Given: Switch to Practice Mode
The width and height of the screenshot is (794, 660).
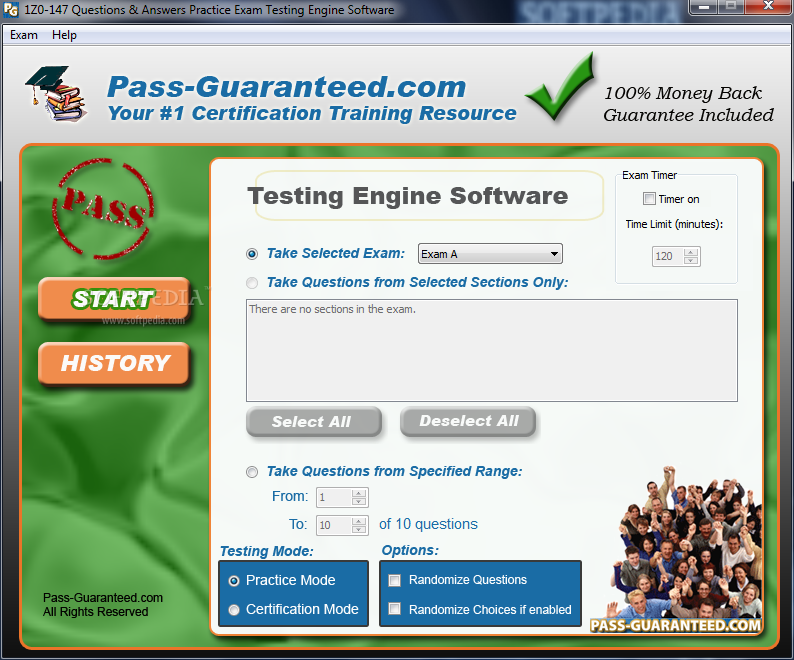Looking at the screenshot, I should 234,580.
